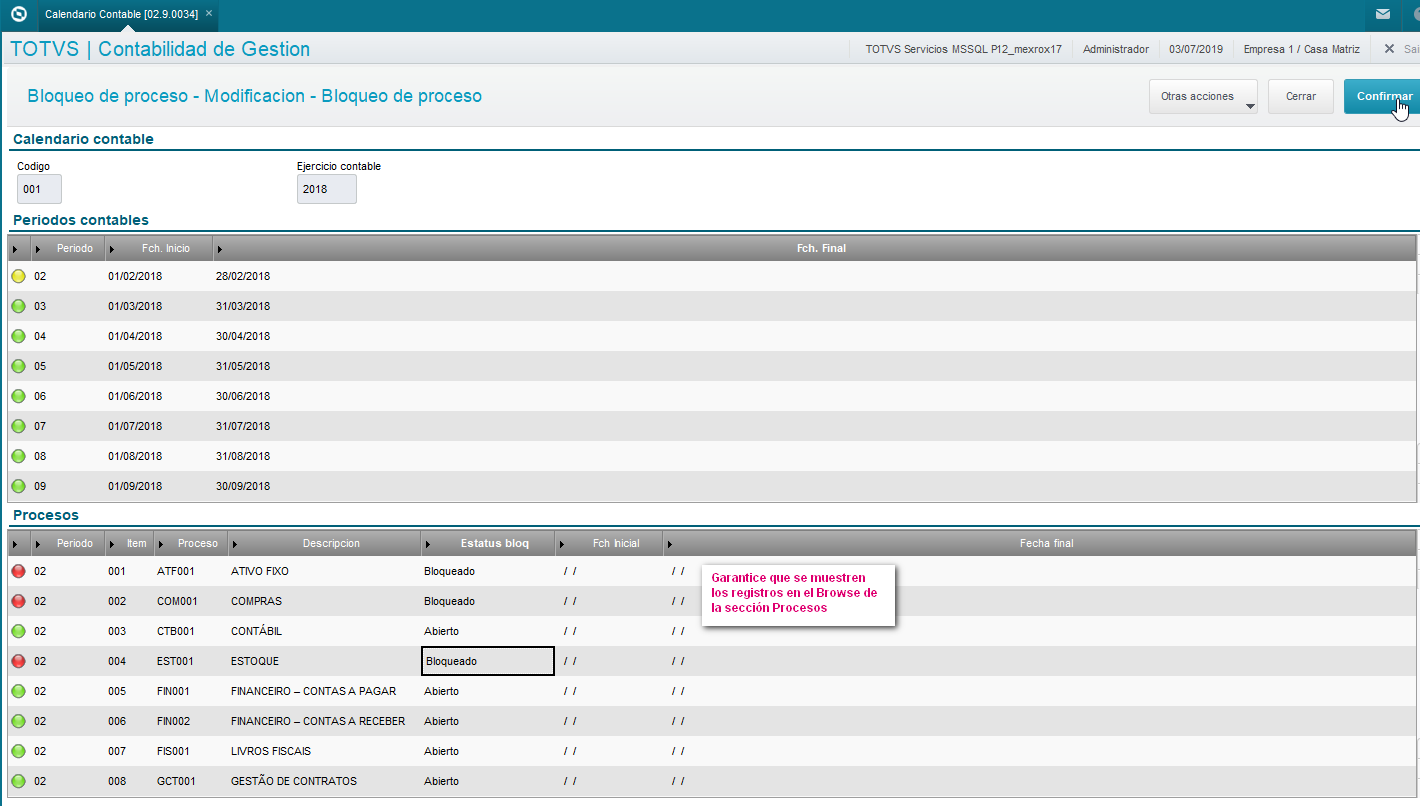This screenshot has height=806, width=1420.
Task: Click yellow status icon of period 02
Action: click(18, 276)
